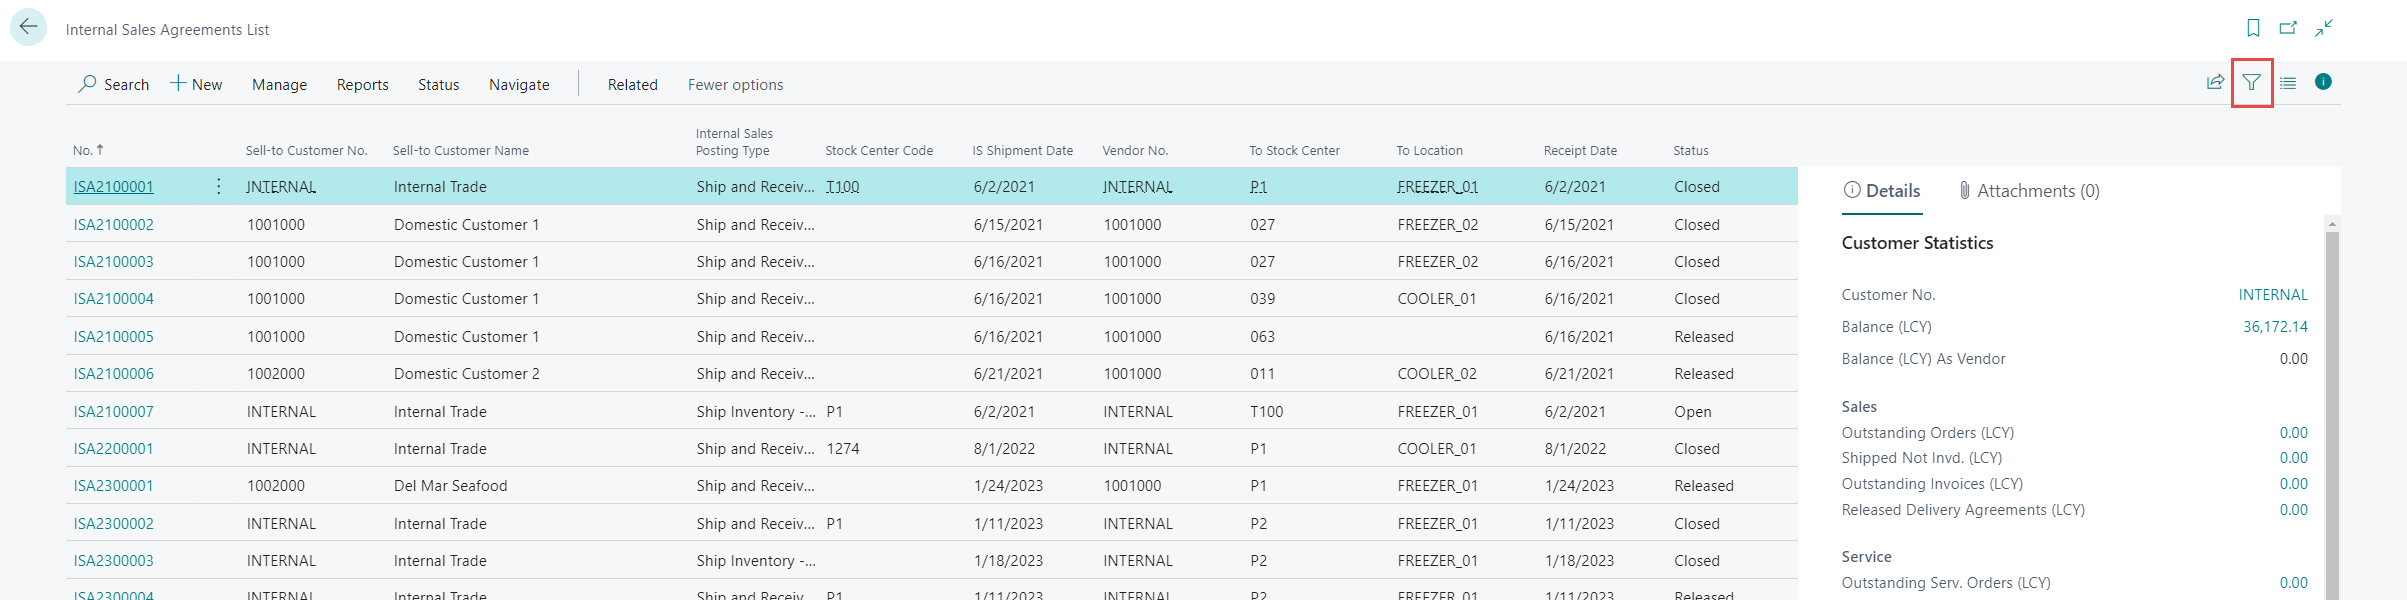Open agreement ISA2100005 link
The height and width of the screenshot is (600, 2407).
[114, 337]
